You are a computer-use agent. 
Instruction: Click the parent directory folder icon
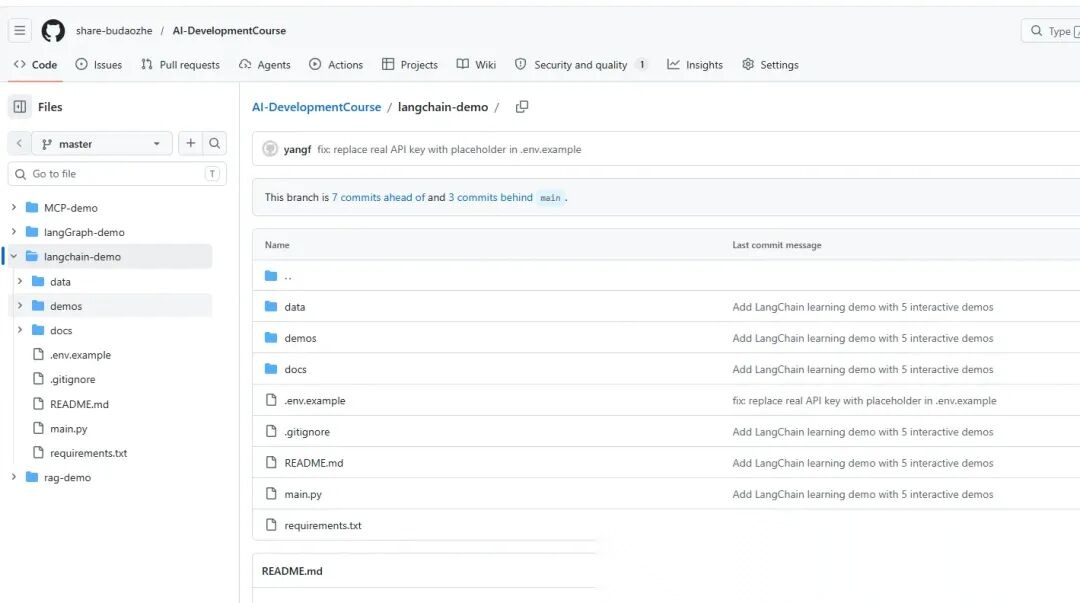(x=271, y=276)
